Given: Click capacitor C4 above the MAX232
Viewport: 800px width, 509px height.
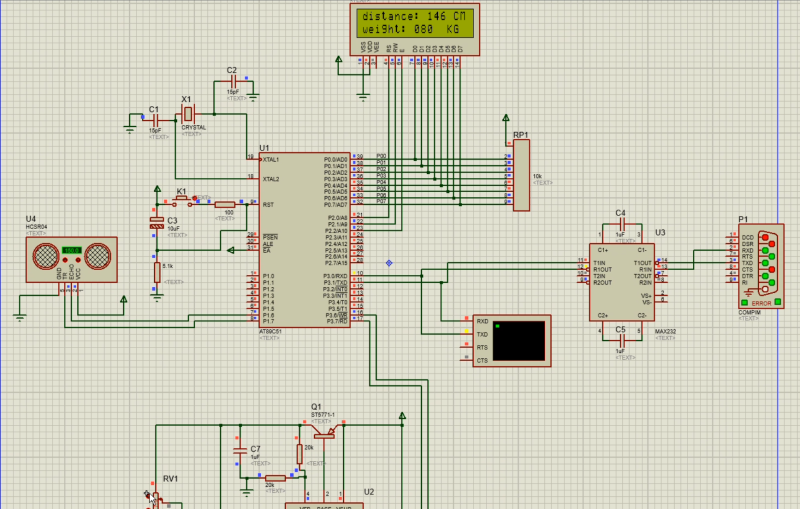Looking at the screenshot, I should [620, 227].
